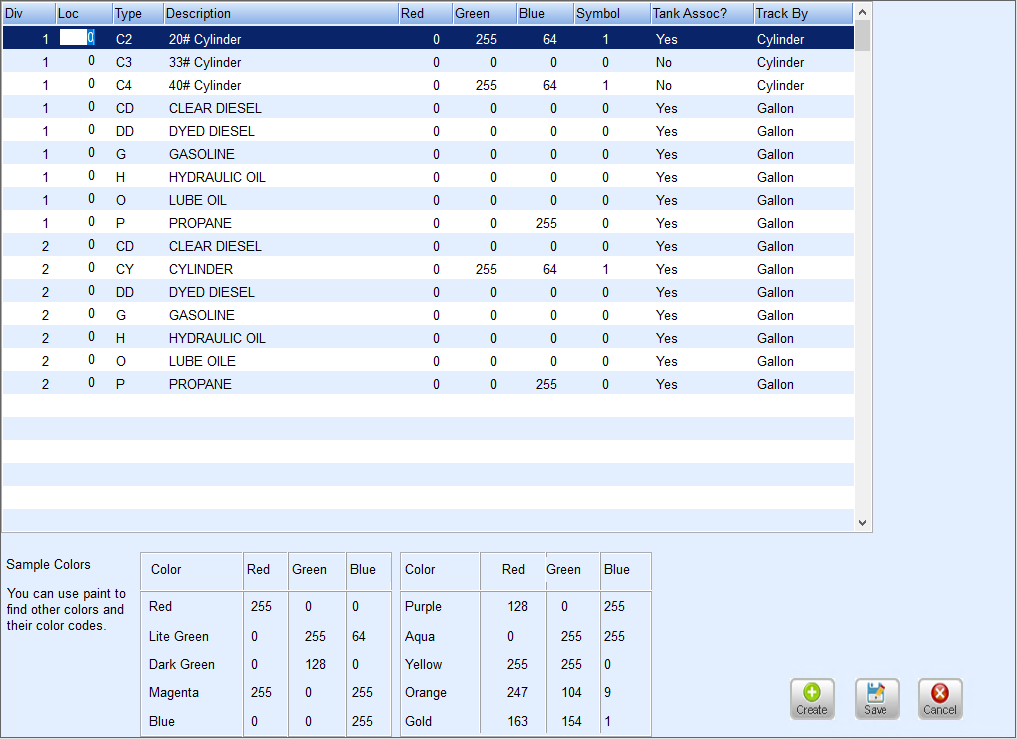Click the Description column header
The height and width of the screenshot is (739, 1017).
pos(281,13)
